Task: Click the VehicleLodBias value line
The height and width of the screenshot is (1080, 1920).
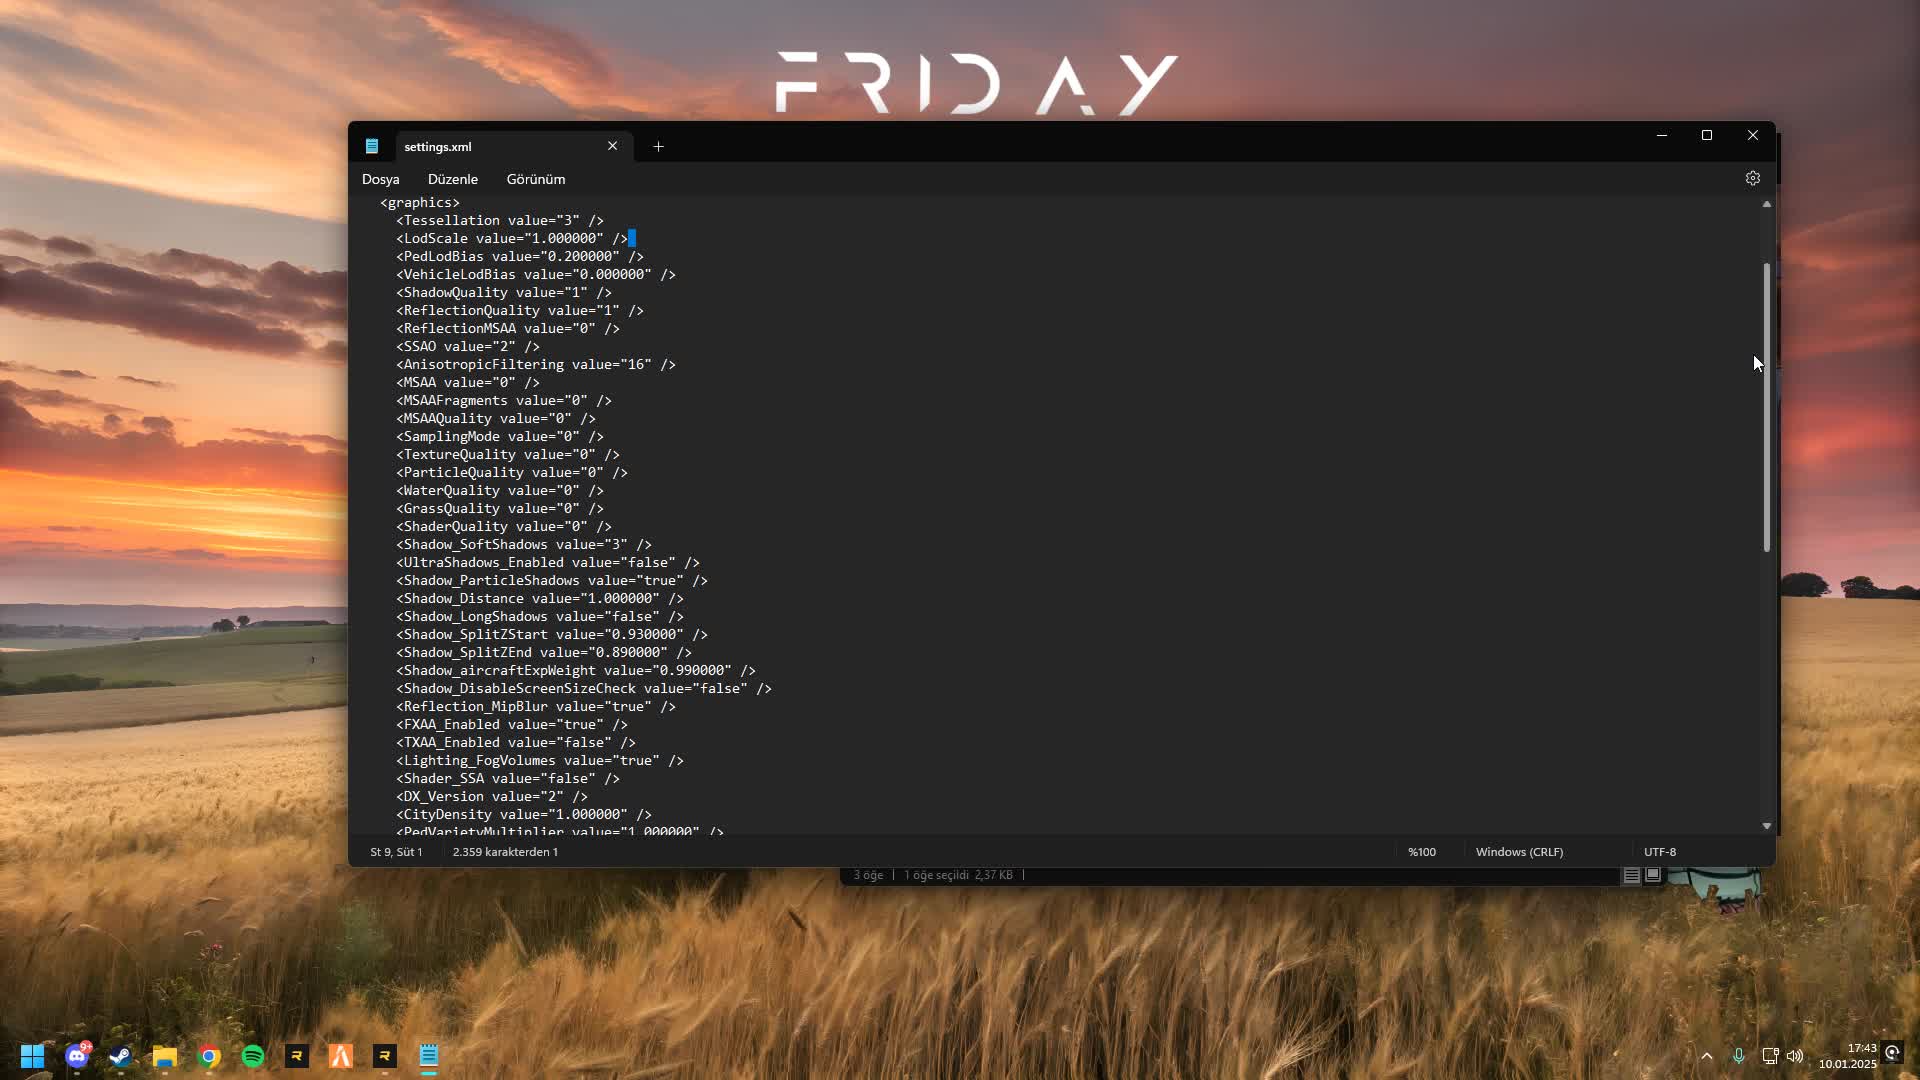Action: coord(536,275)
